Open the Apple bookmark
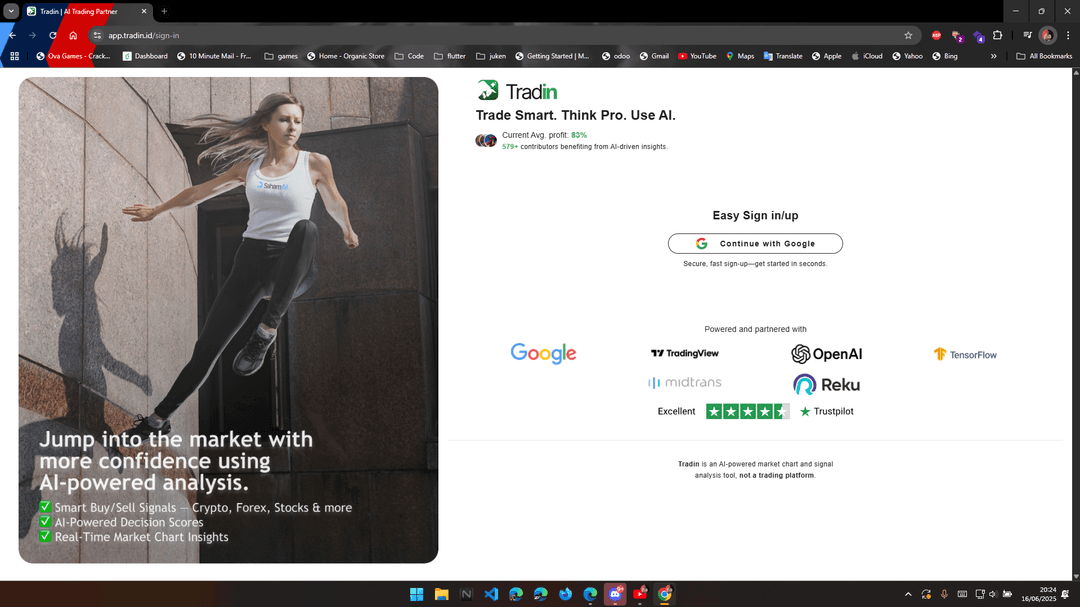This screenshot has width=1080, height=607. point(827,56)
